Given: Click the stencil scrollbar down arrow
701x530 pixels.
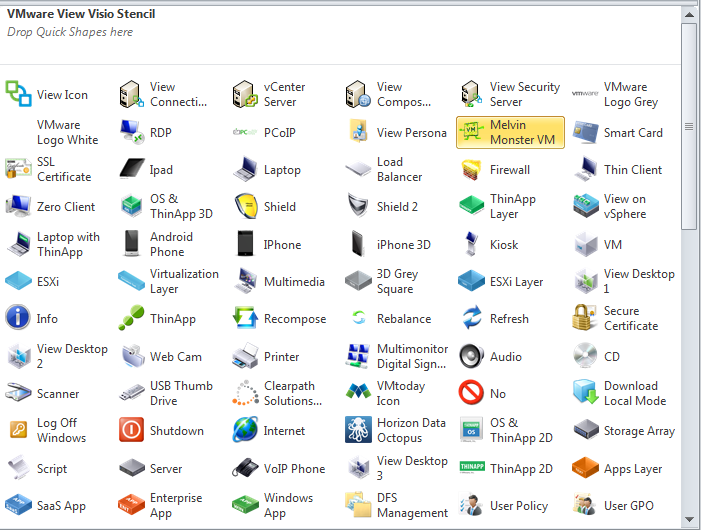Looking at the screenshot, I should tap(689, 519).
